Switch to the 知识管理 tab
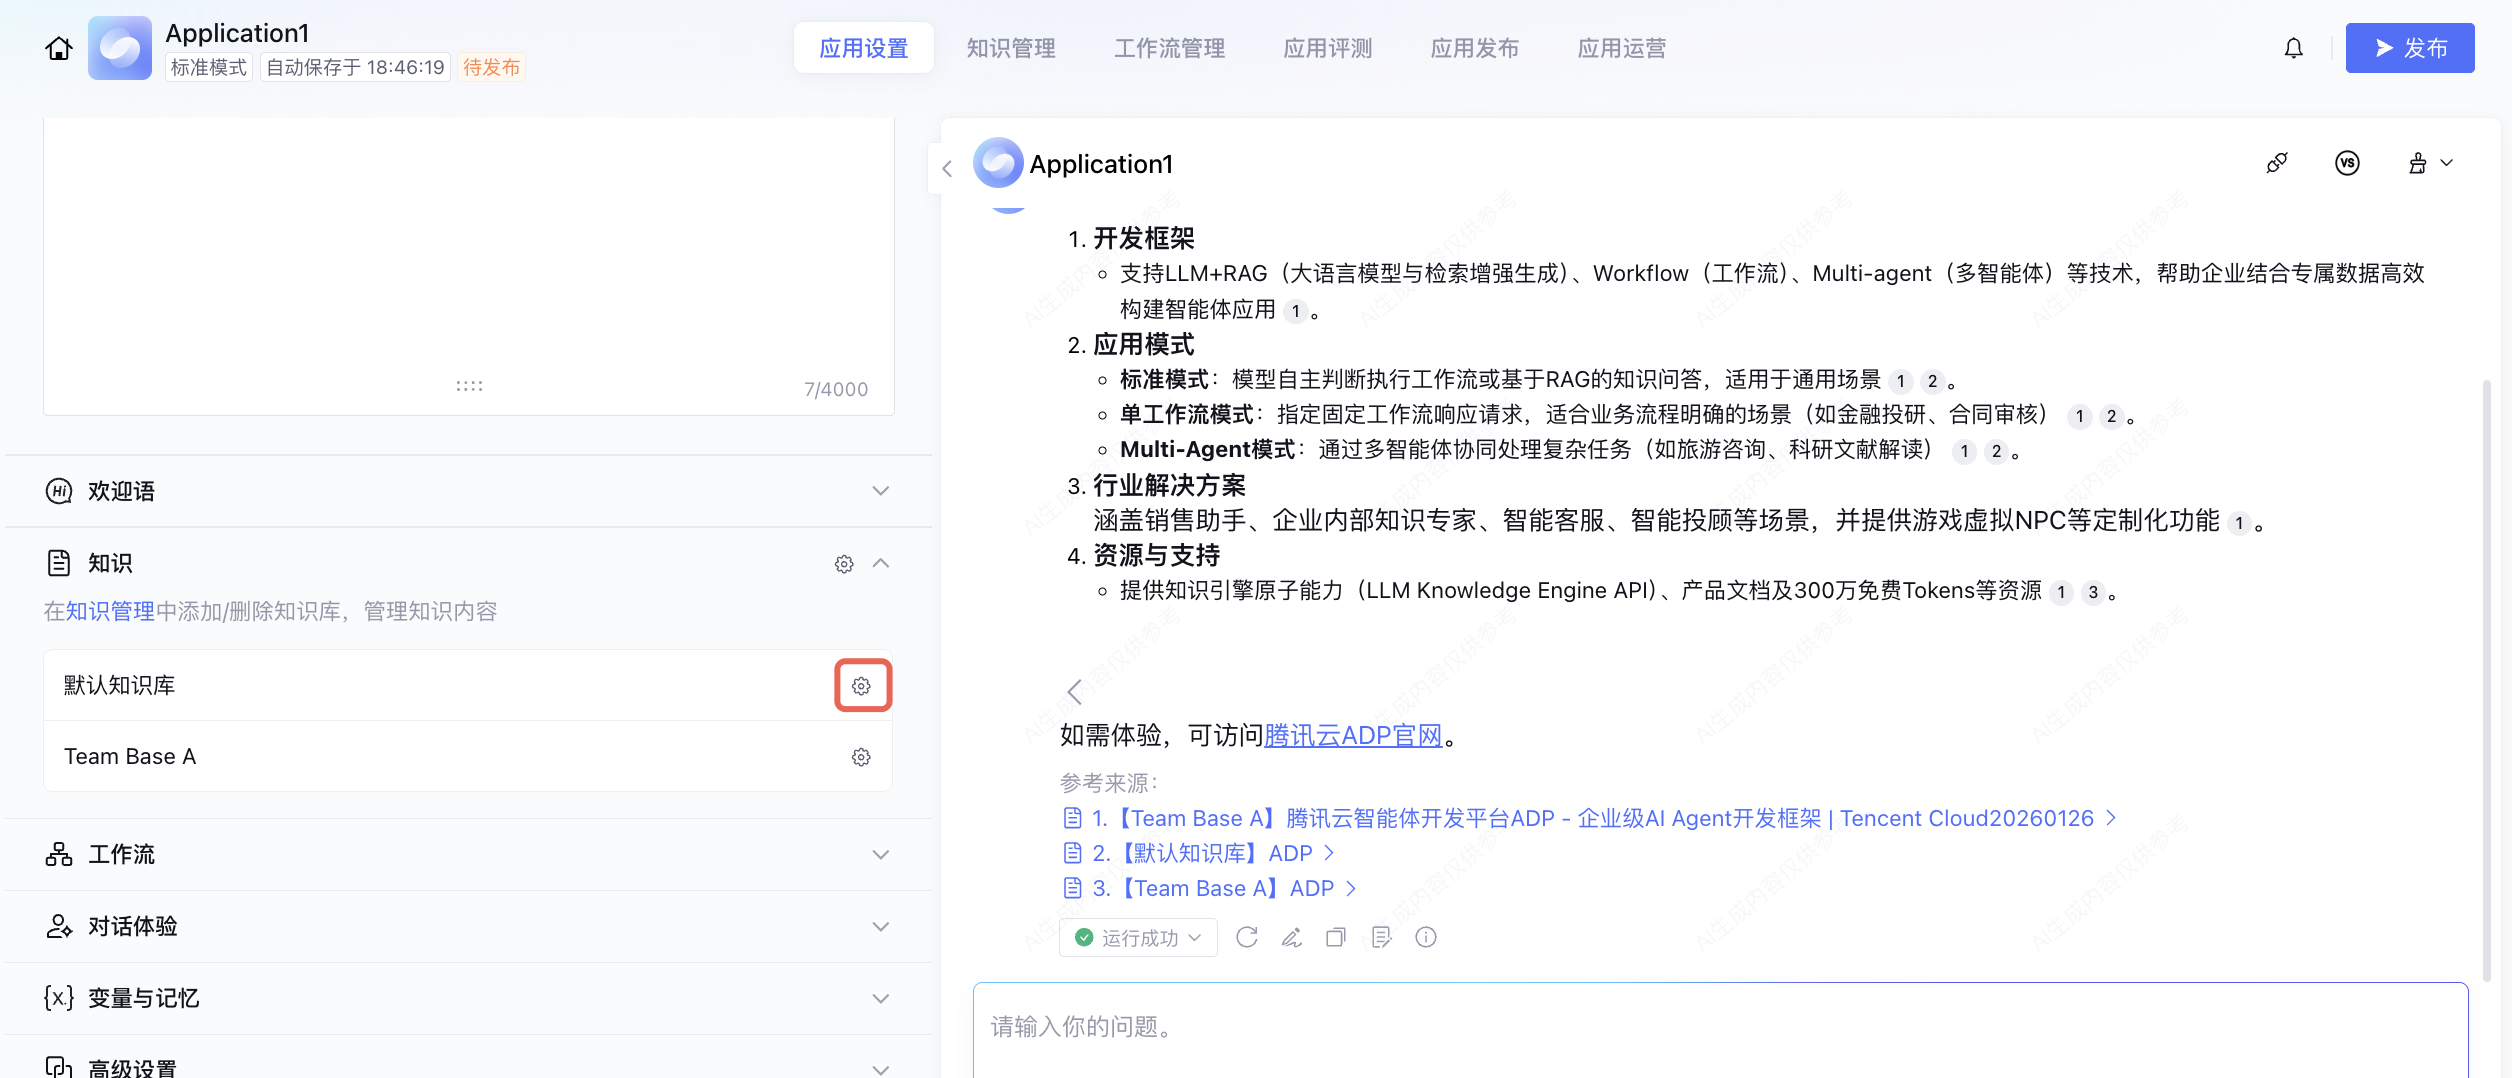The height and width of the screenshot is (1078, 2512). click(x=1011, y=48)
